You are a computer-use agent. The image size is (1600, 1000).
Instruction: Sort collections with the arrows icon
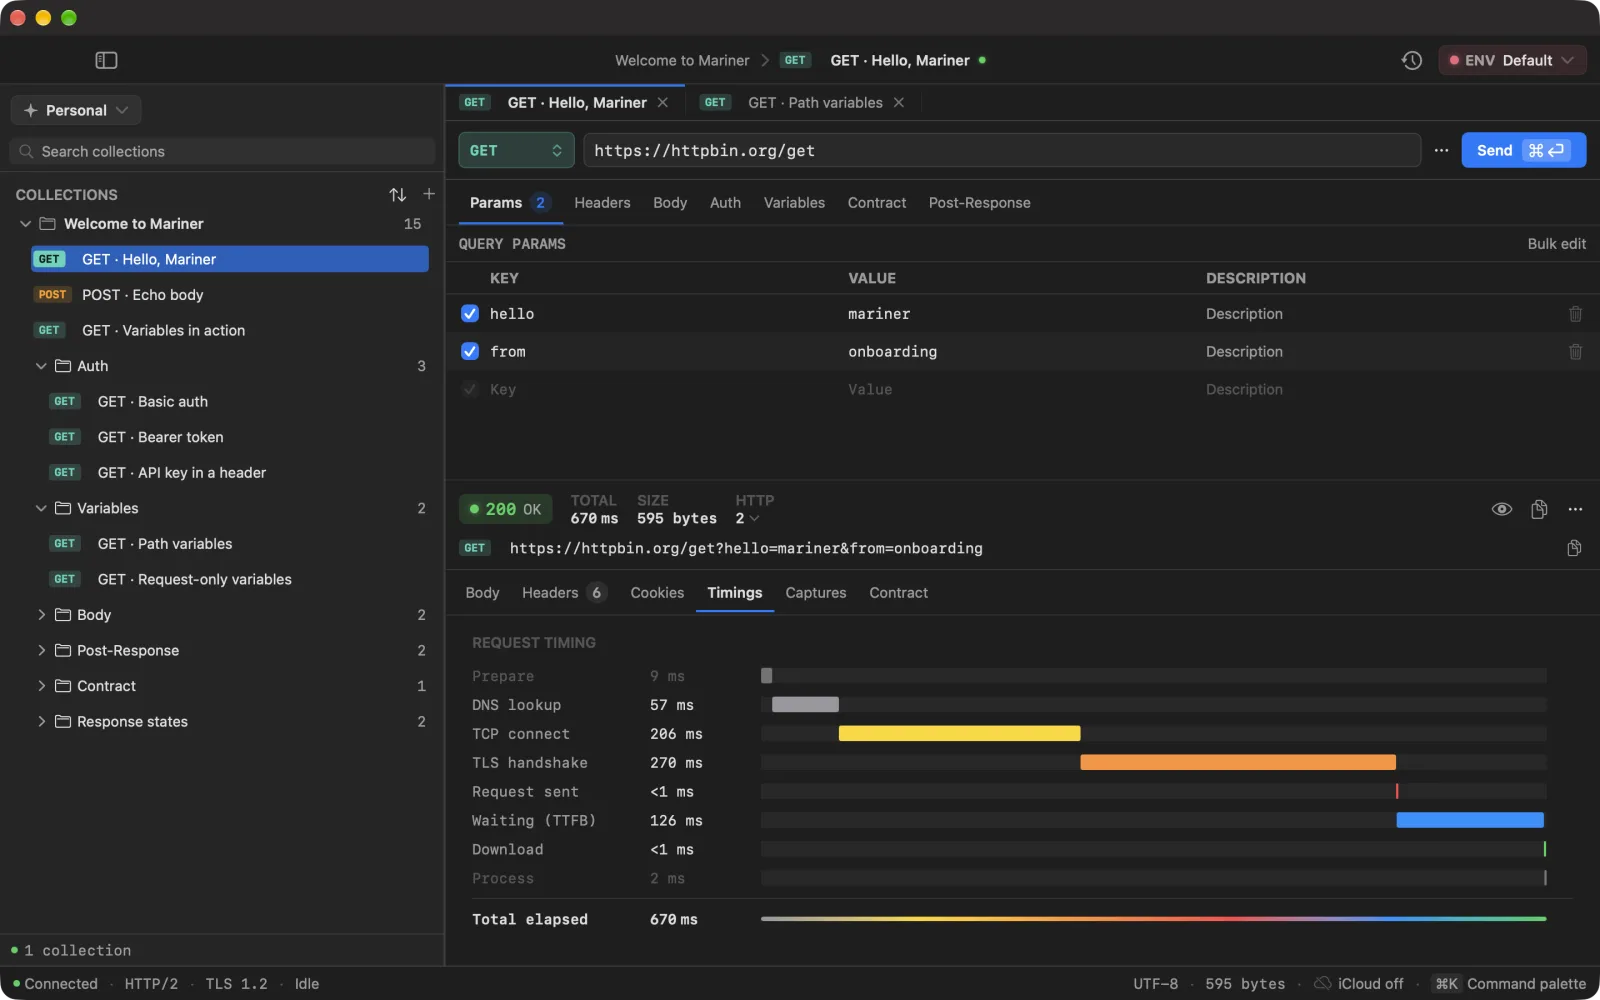(x=397, y=194)
